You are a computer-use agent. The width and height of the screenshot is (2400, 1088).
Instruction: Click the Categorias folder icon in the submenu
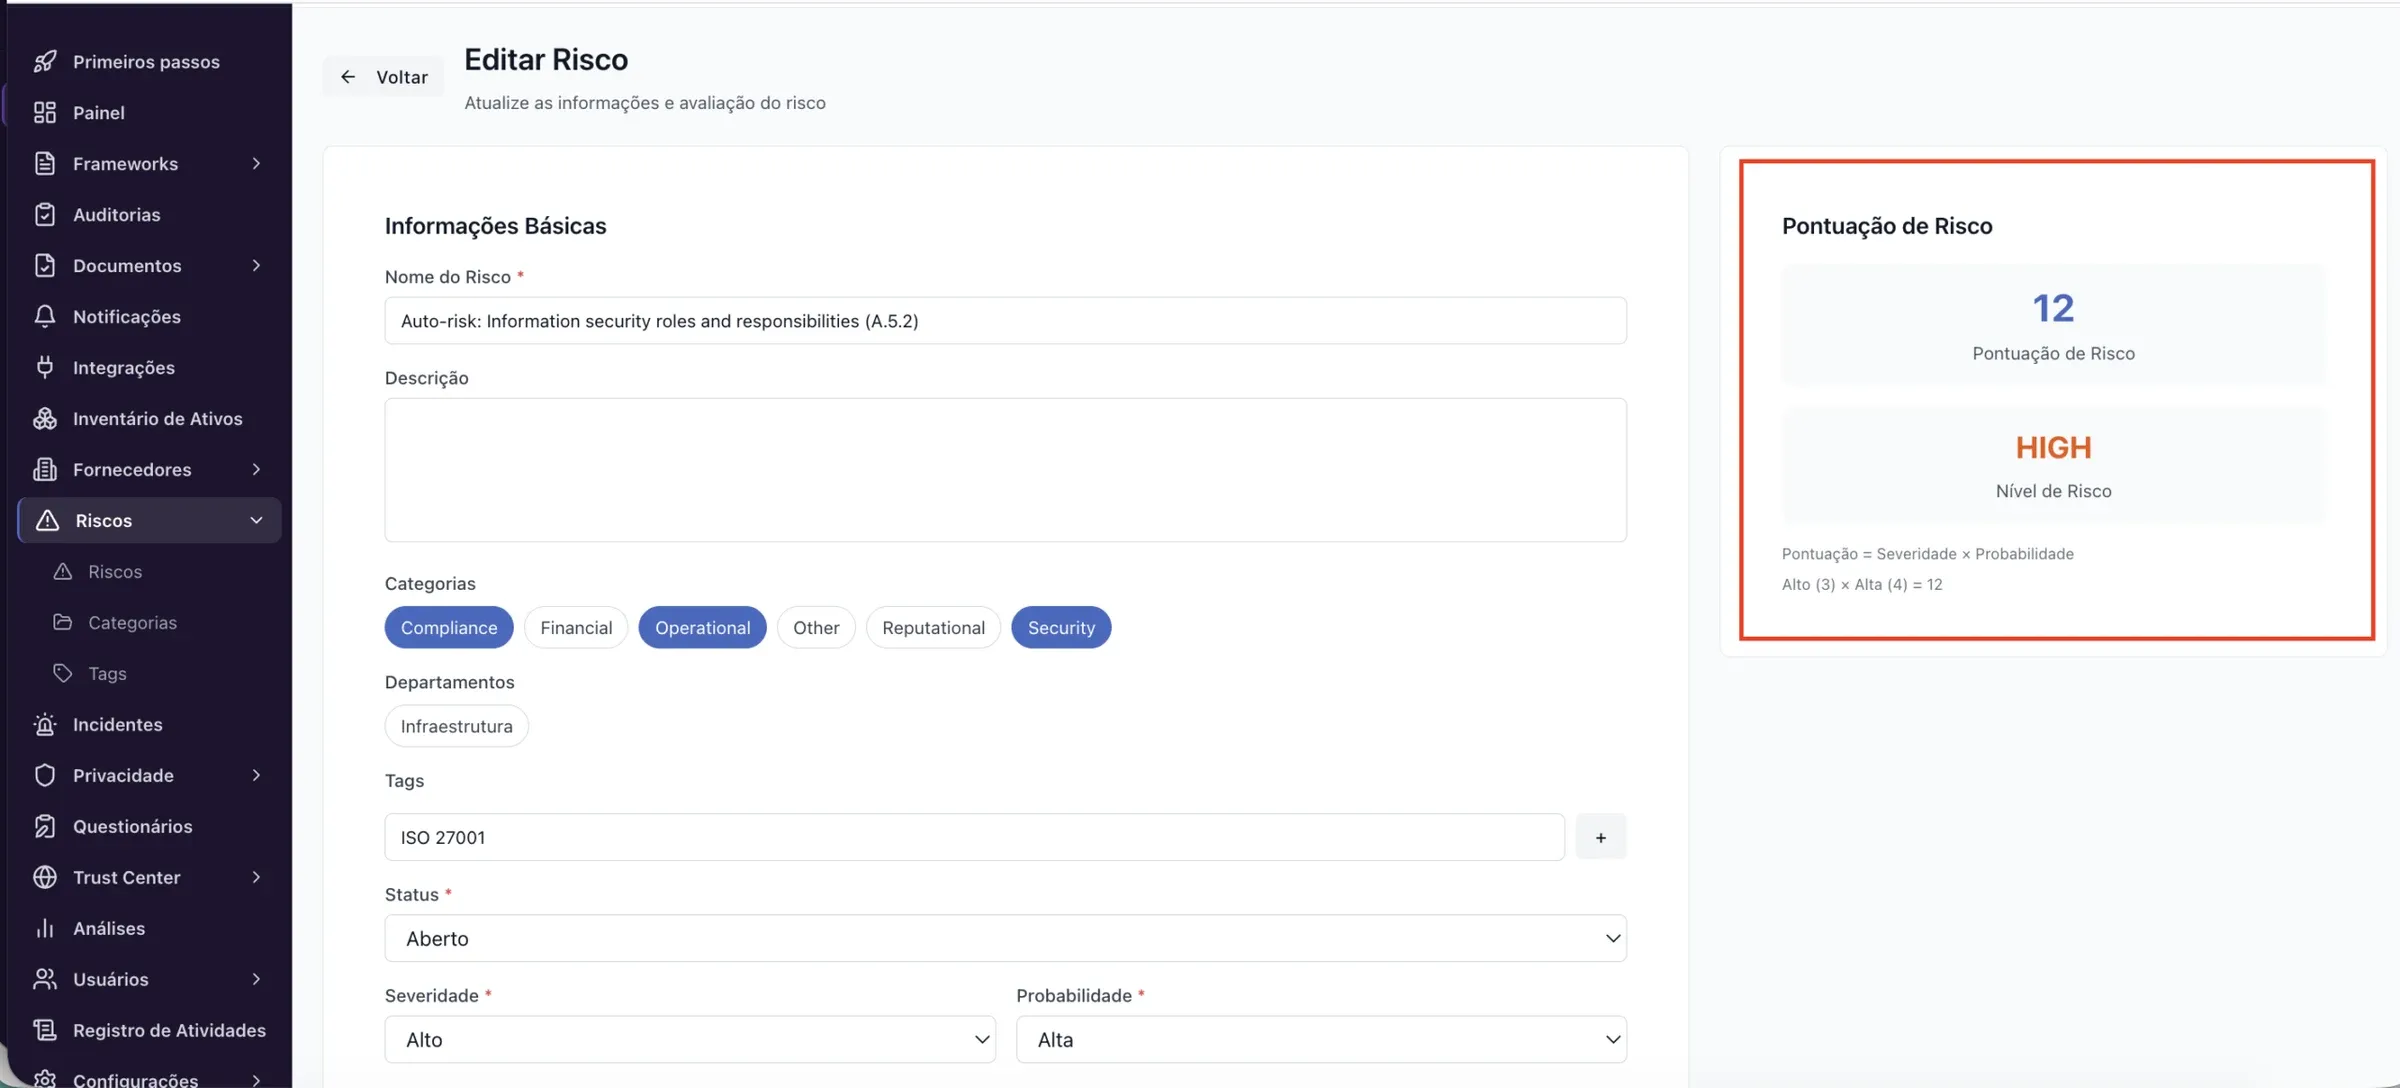pyautogui.click(x=63, y=622)
